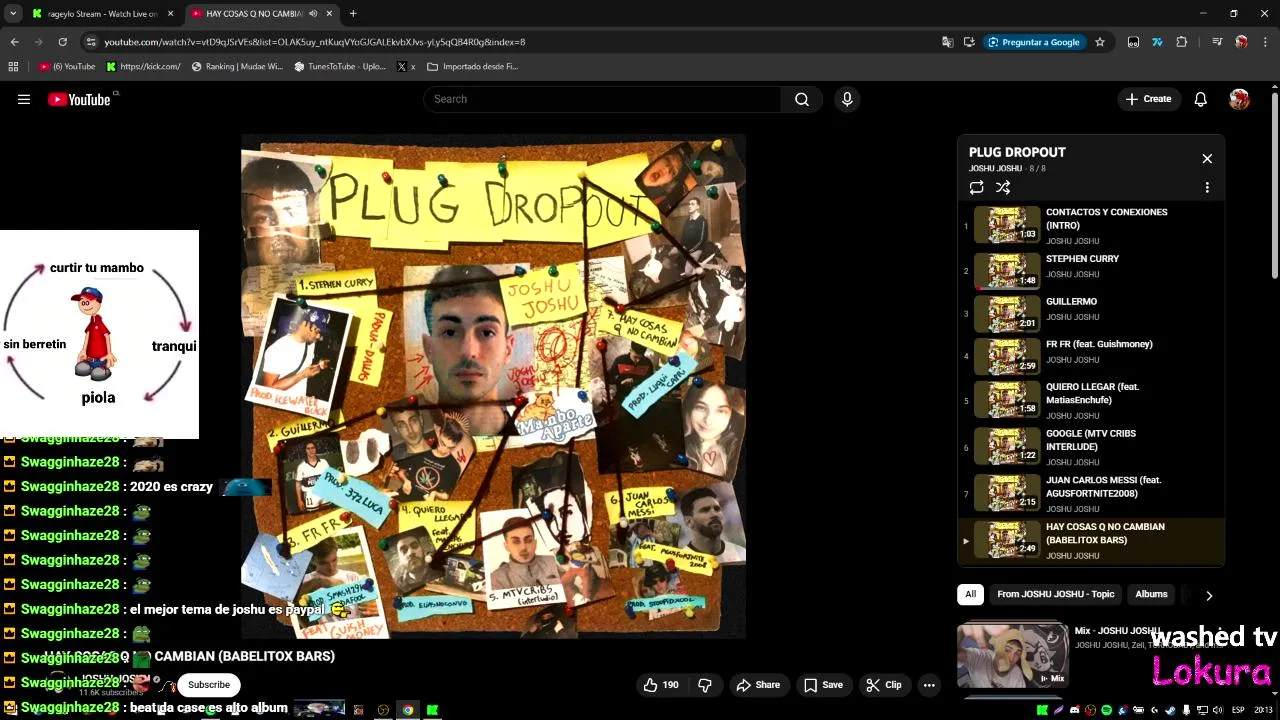This screenshot has width=1280, height=720.
Task: Open YouTube notifications bell
Action: click(1201, 99)
